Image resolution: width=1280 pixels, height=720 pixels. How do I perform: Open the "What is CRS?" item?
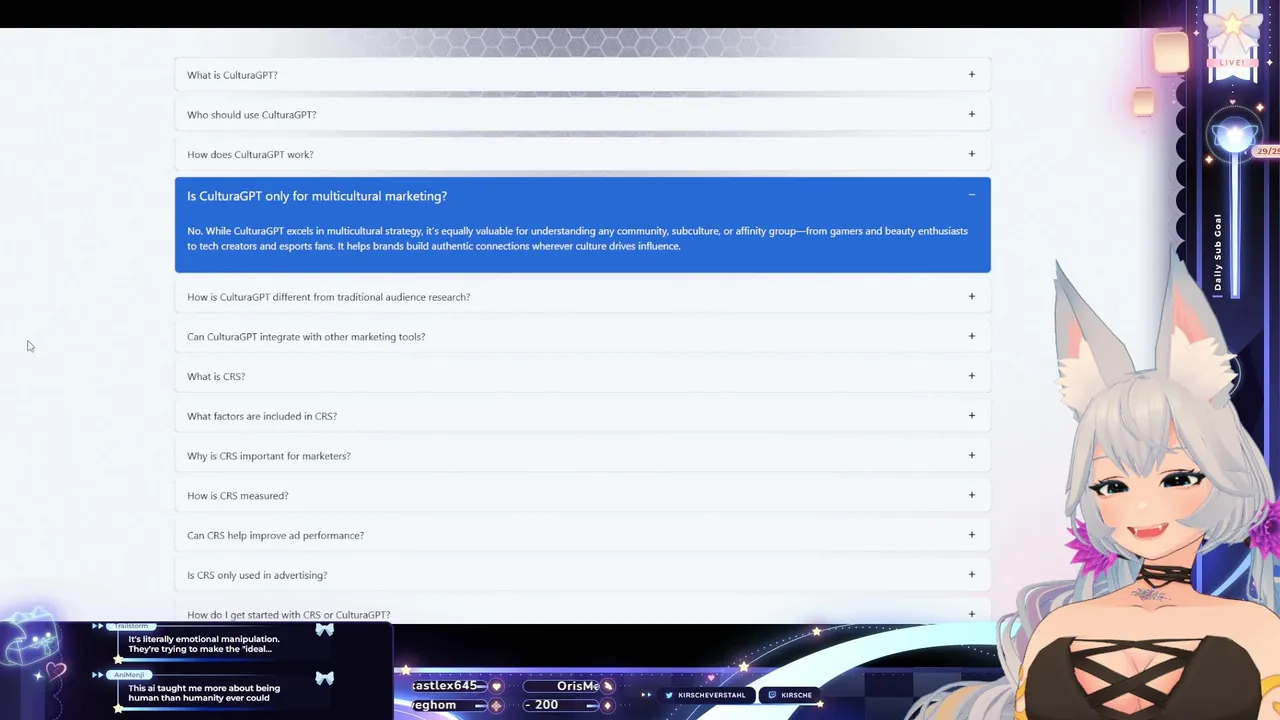(x=582, y=376)
